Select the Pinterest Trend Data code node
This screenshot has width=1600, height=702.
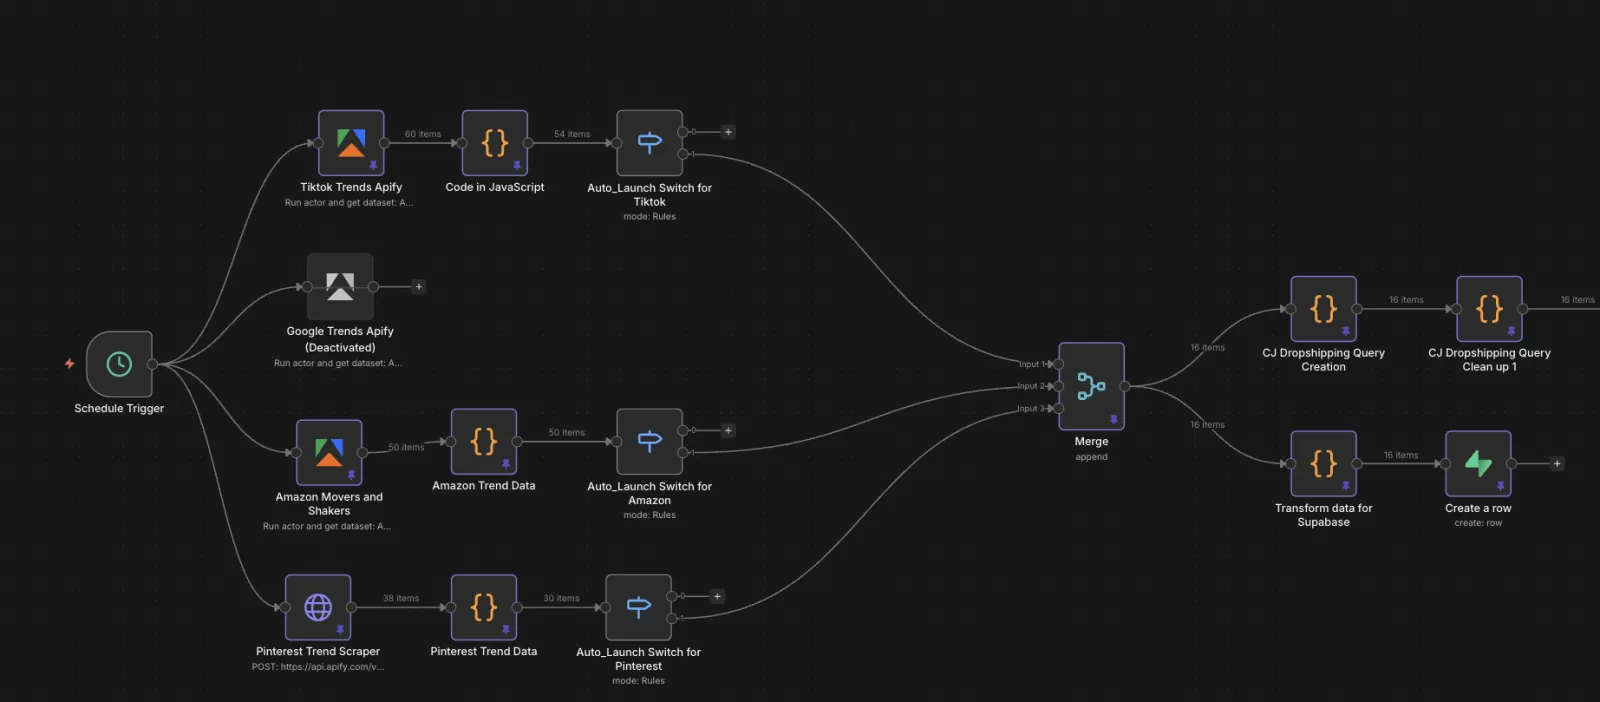(484, 607)
